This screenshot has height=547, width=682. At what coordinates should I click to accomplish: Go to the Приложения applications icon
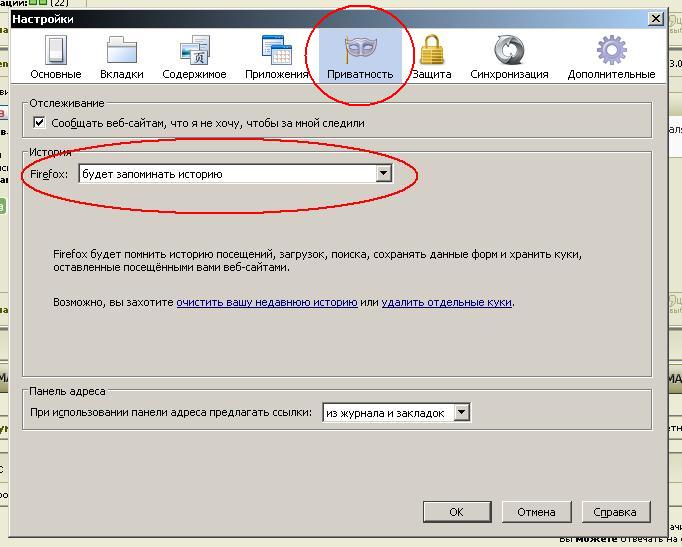[276, 49]
